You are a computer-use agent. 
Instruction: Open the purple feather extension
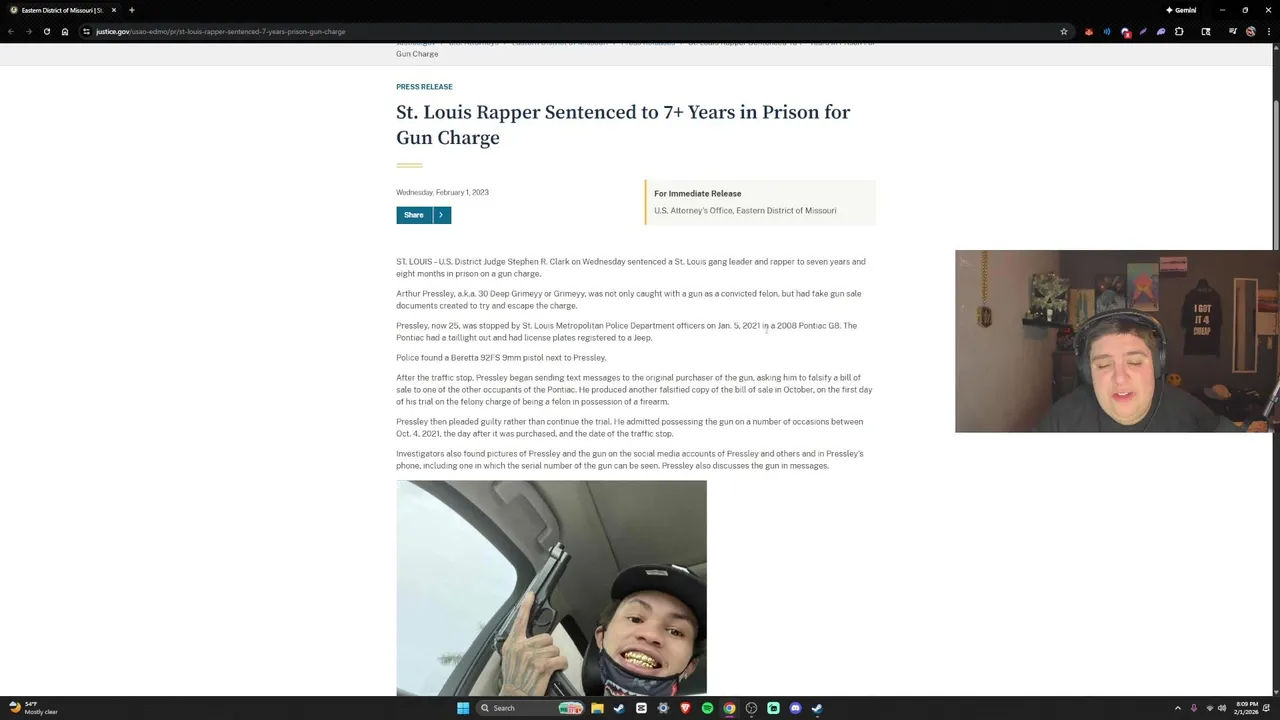pyautogui.click(x=1143, y=31)
